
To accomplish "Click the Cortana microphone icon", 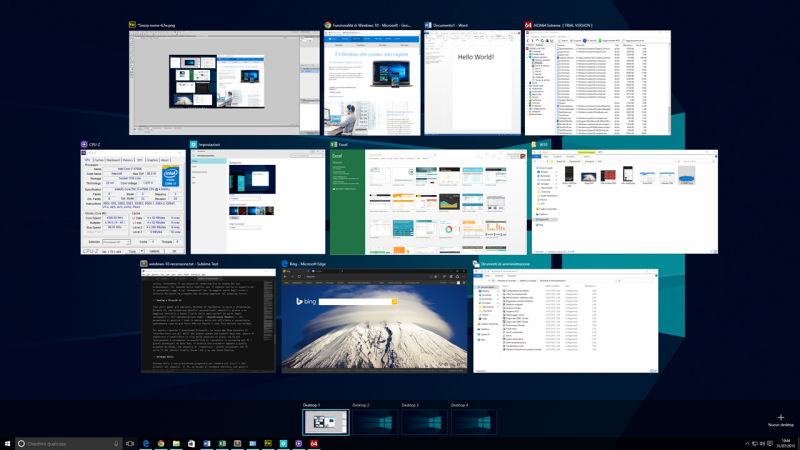I will (116, 443).
